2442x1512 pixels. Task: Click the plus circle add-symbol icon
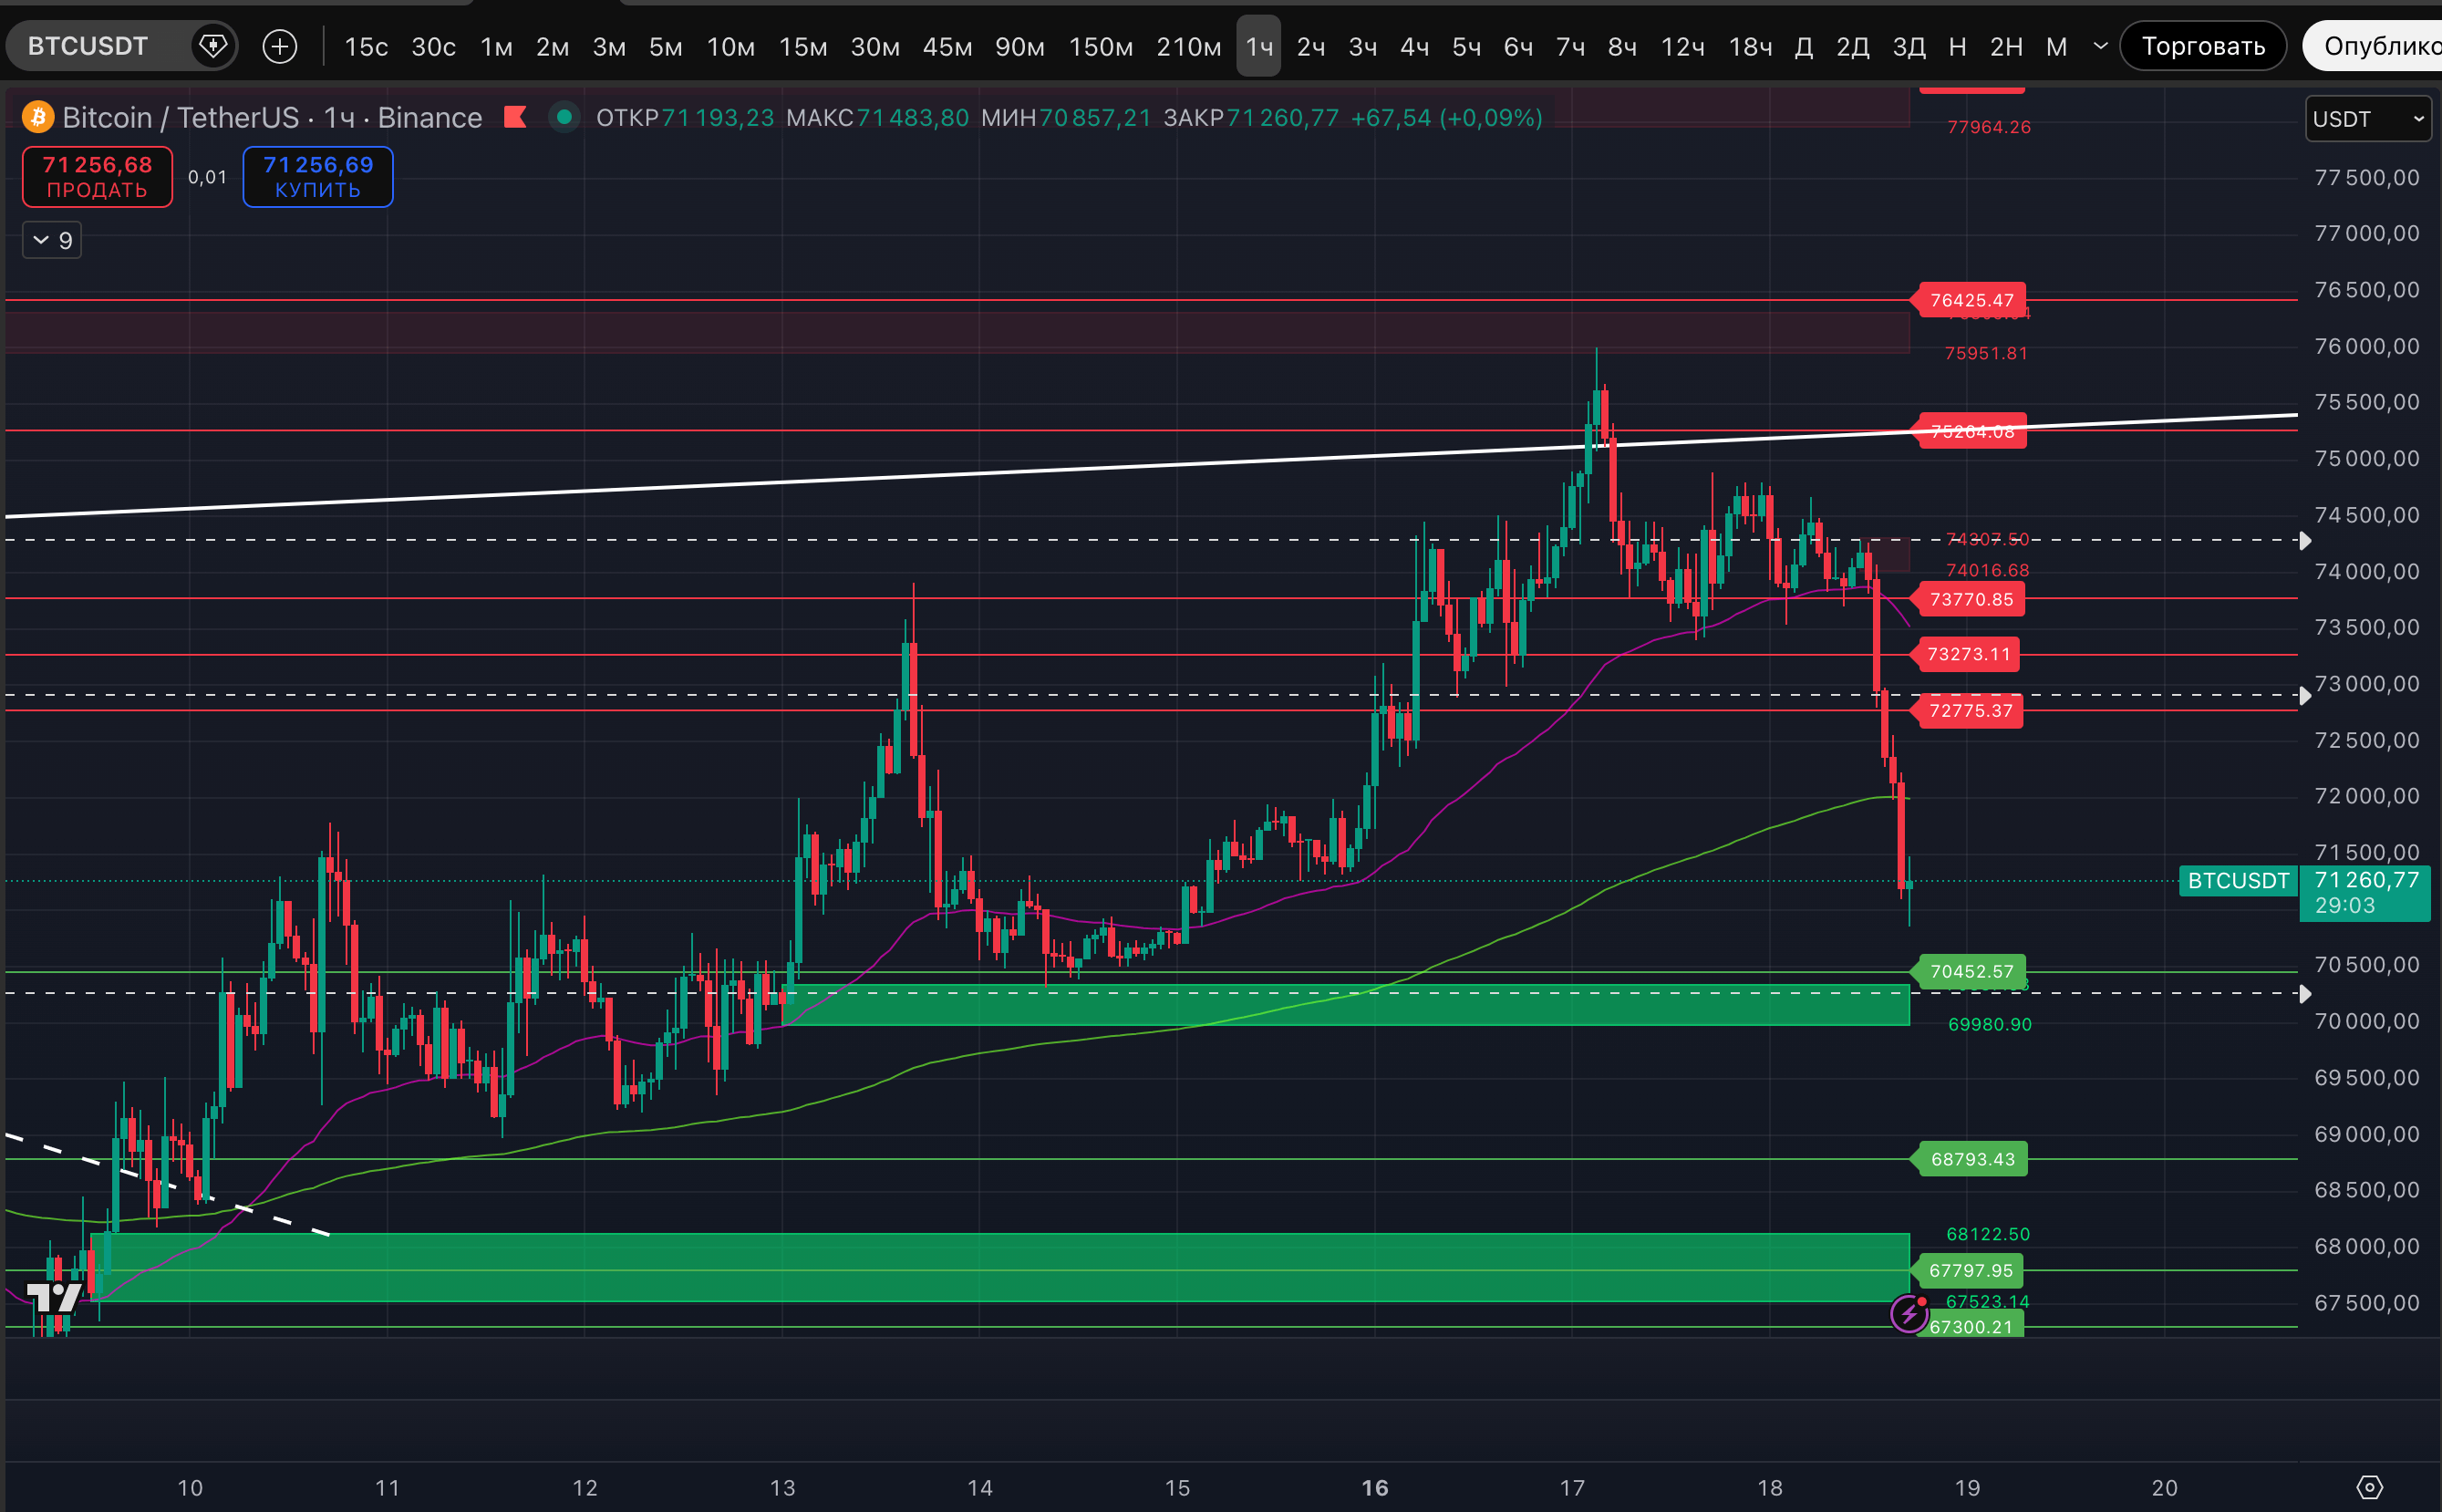coord(280,46)
